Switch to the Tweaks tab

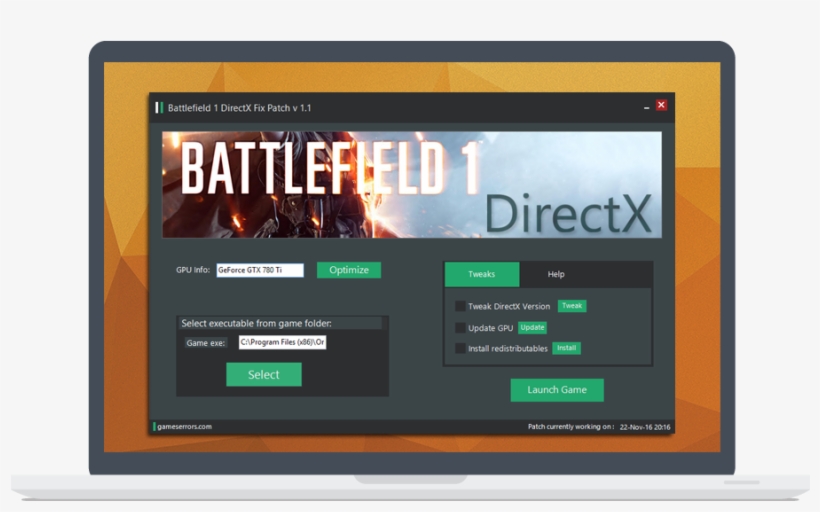pyautogui.click(x=482, y=274)
